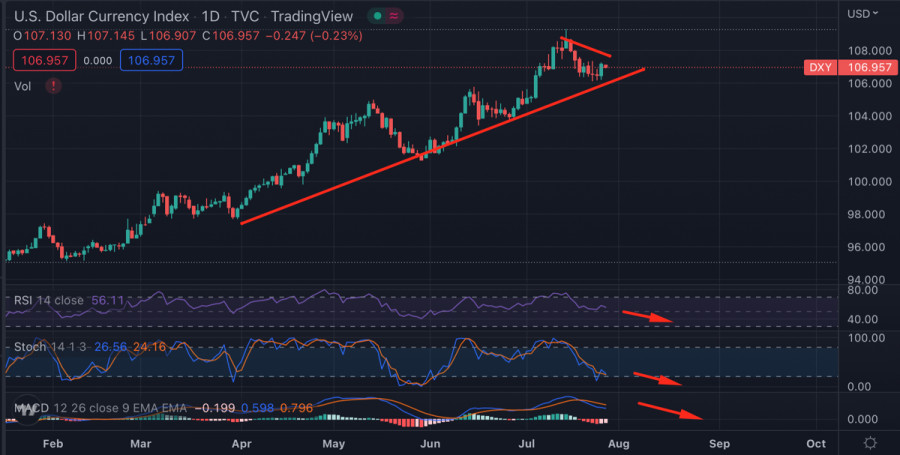Click the red-bordered sell price 106.957 button
Viewport: 900px width, 455px height.
pos(45,60)
